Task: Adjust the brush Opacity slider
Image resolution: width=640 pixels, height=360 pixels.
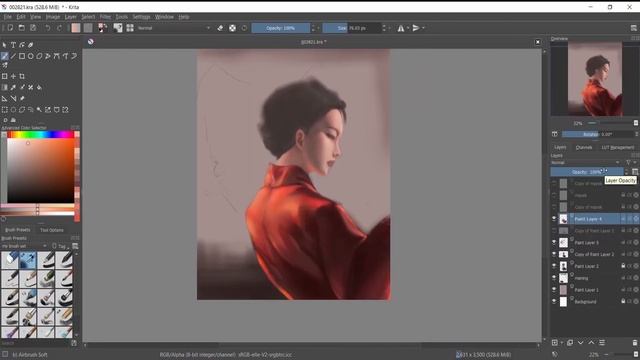Action: coord(281,28)
